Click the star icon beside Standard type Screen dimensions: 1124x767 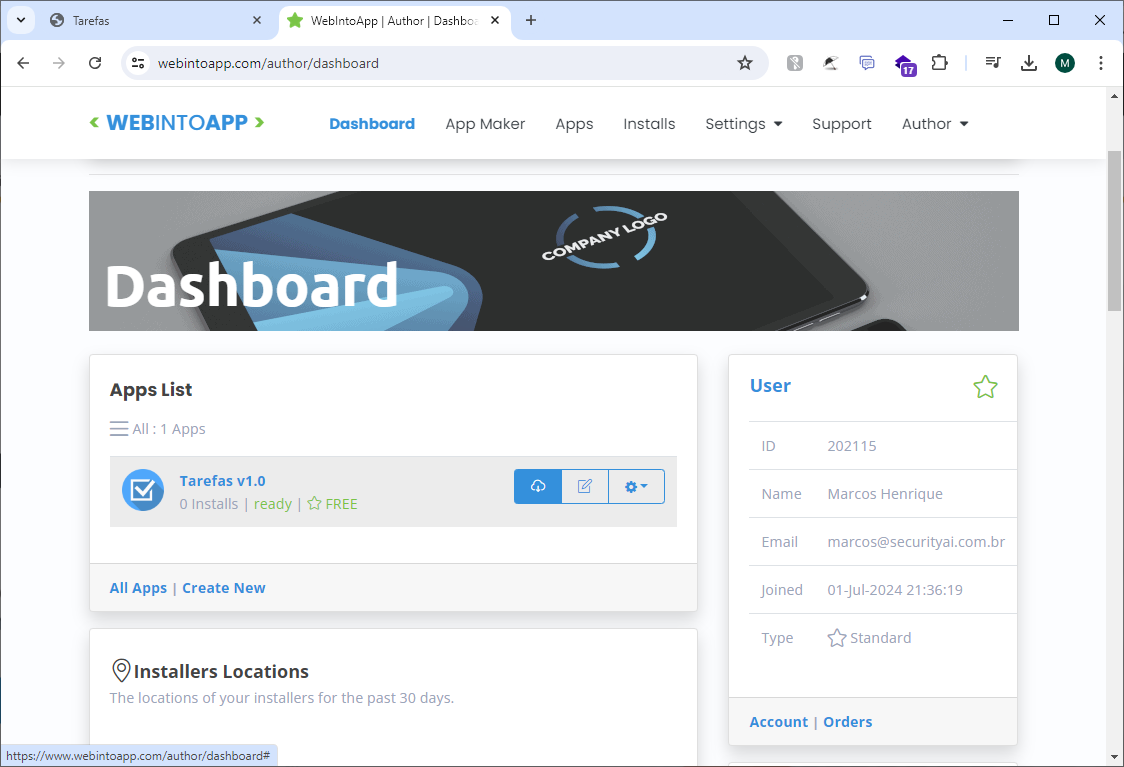[837, 638]
